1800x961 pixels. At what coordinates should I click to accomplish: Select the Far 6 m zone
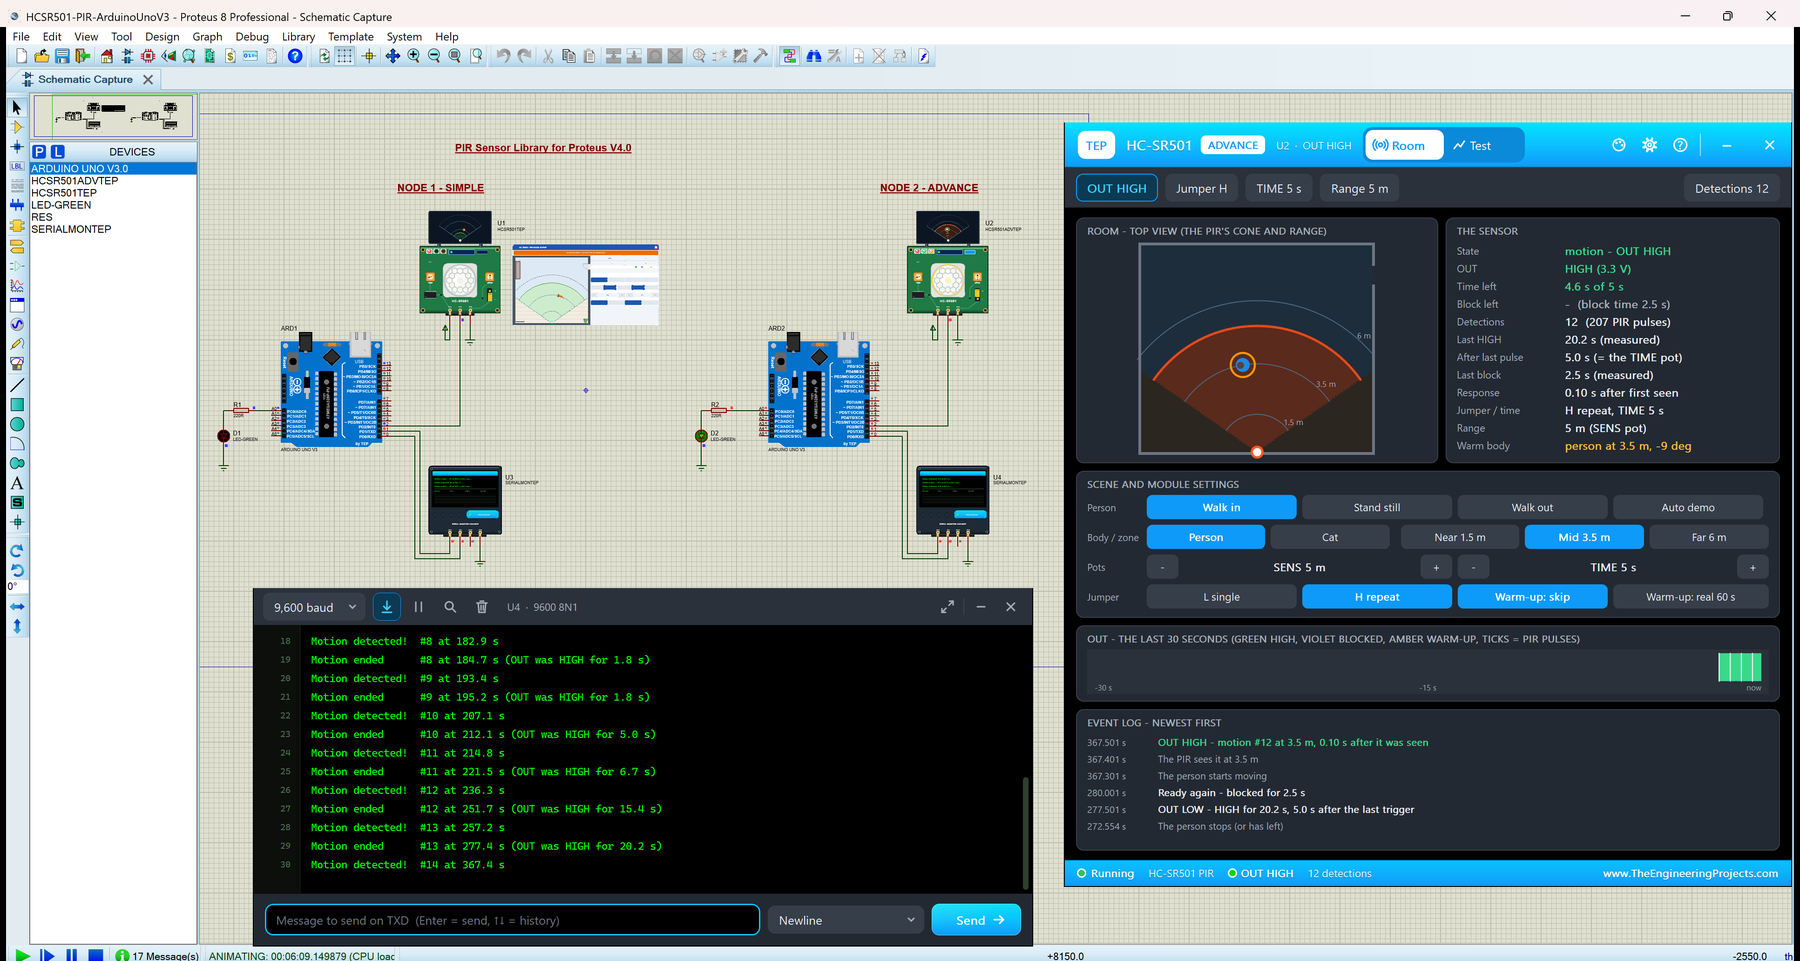[1709, 537]
